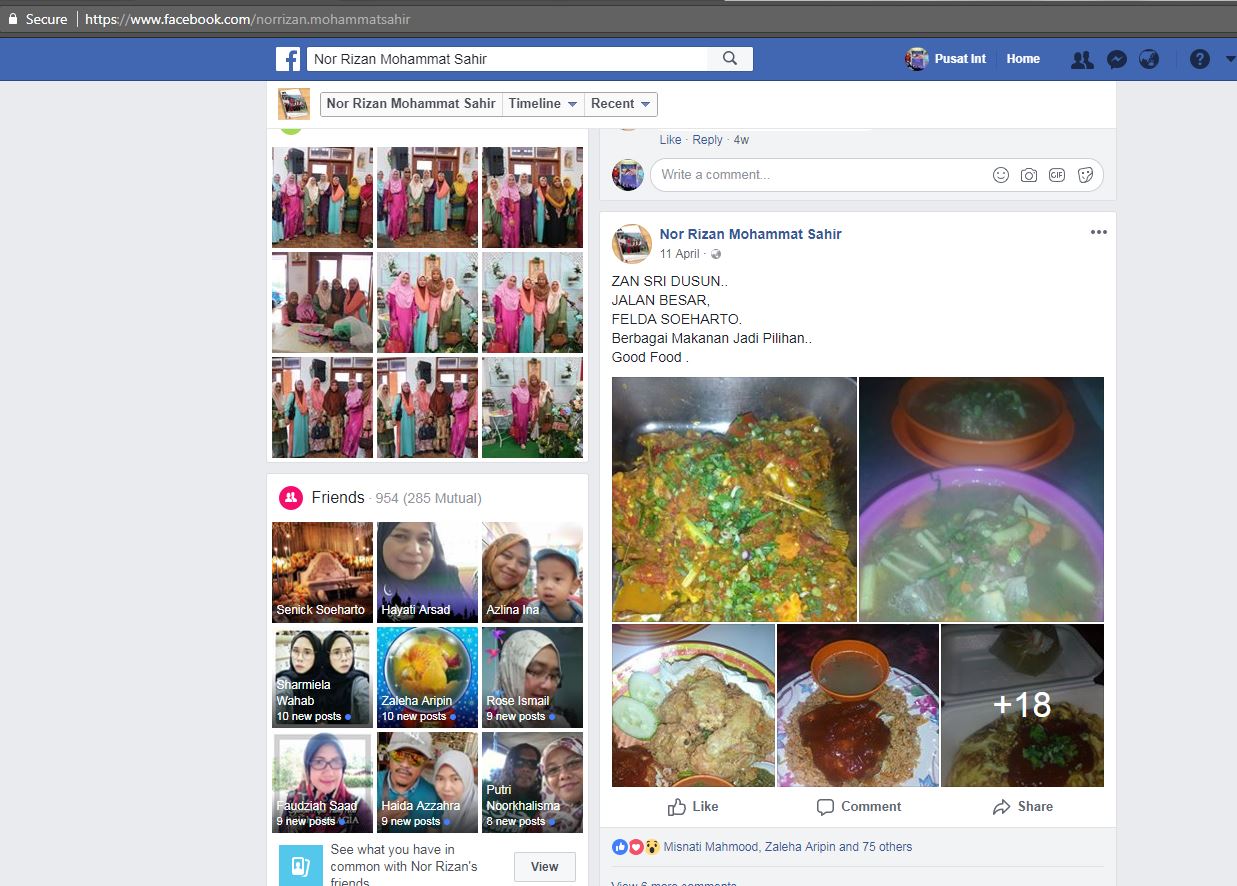Image resolution: width=1237 pixels, height=886 pixels.
Task: Click the lock Secure icon
Action: tap(12, 19)
